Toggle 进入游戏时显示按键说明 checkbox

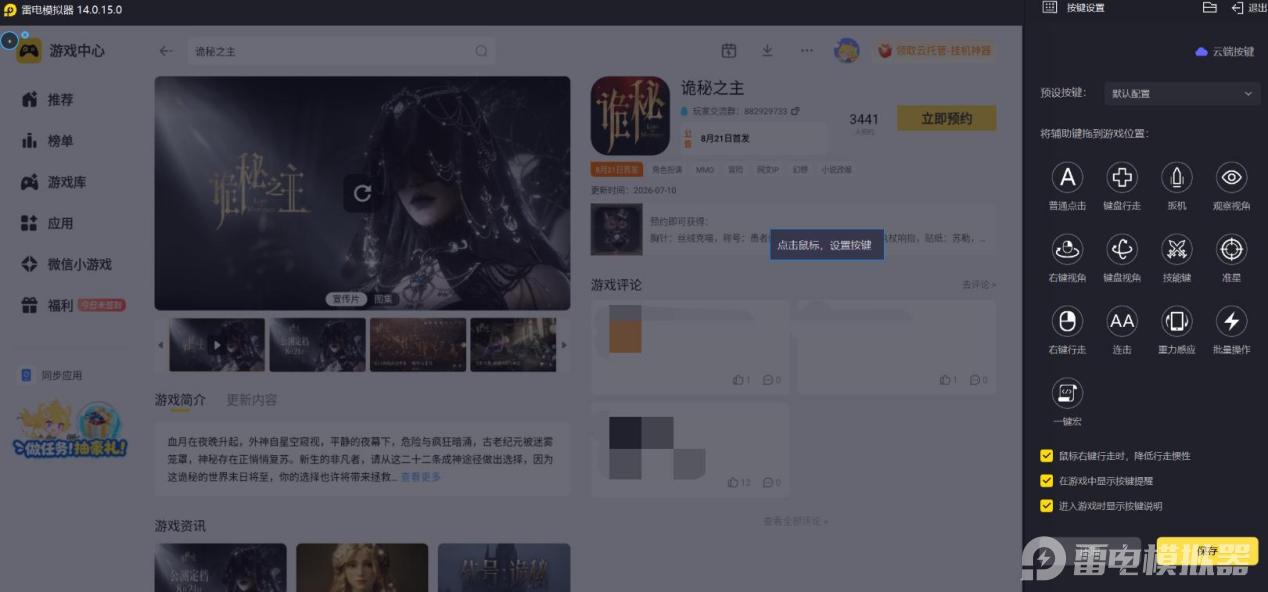coord(1047,506)
